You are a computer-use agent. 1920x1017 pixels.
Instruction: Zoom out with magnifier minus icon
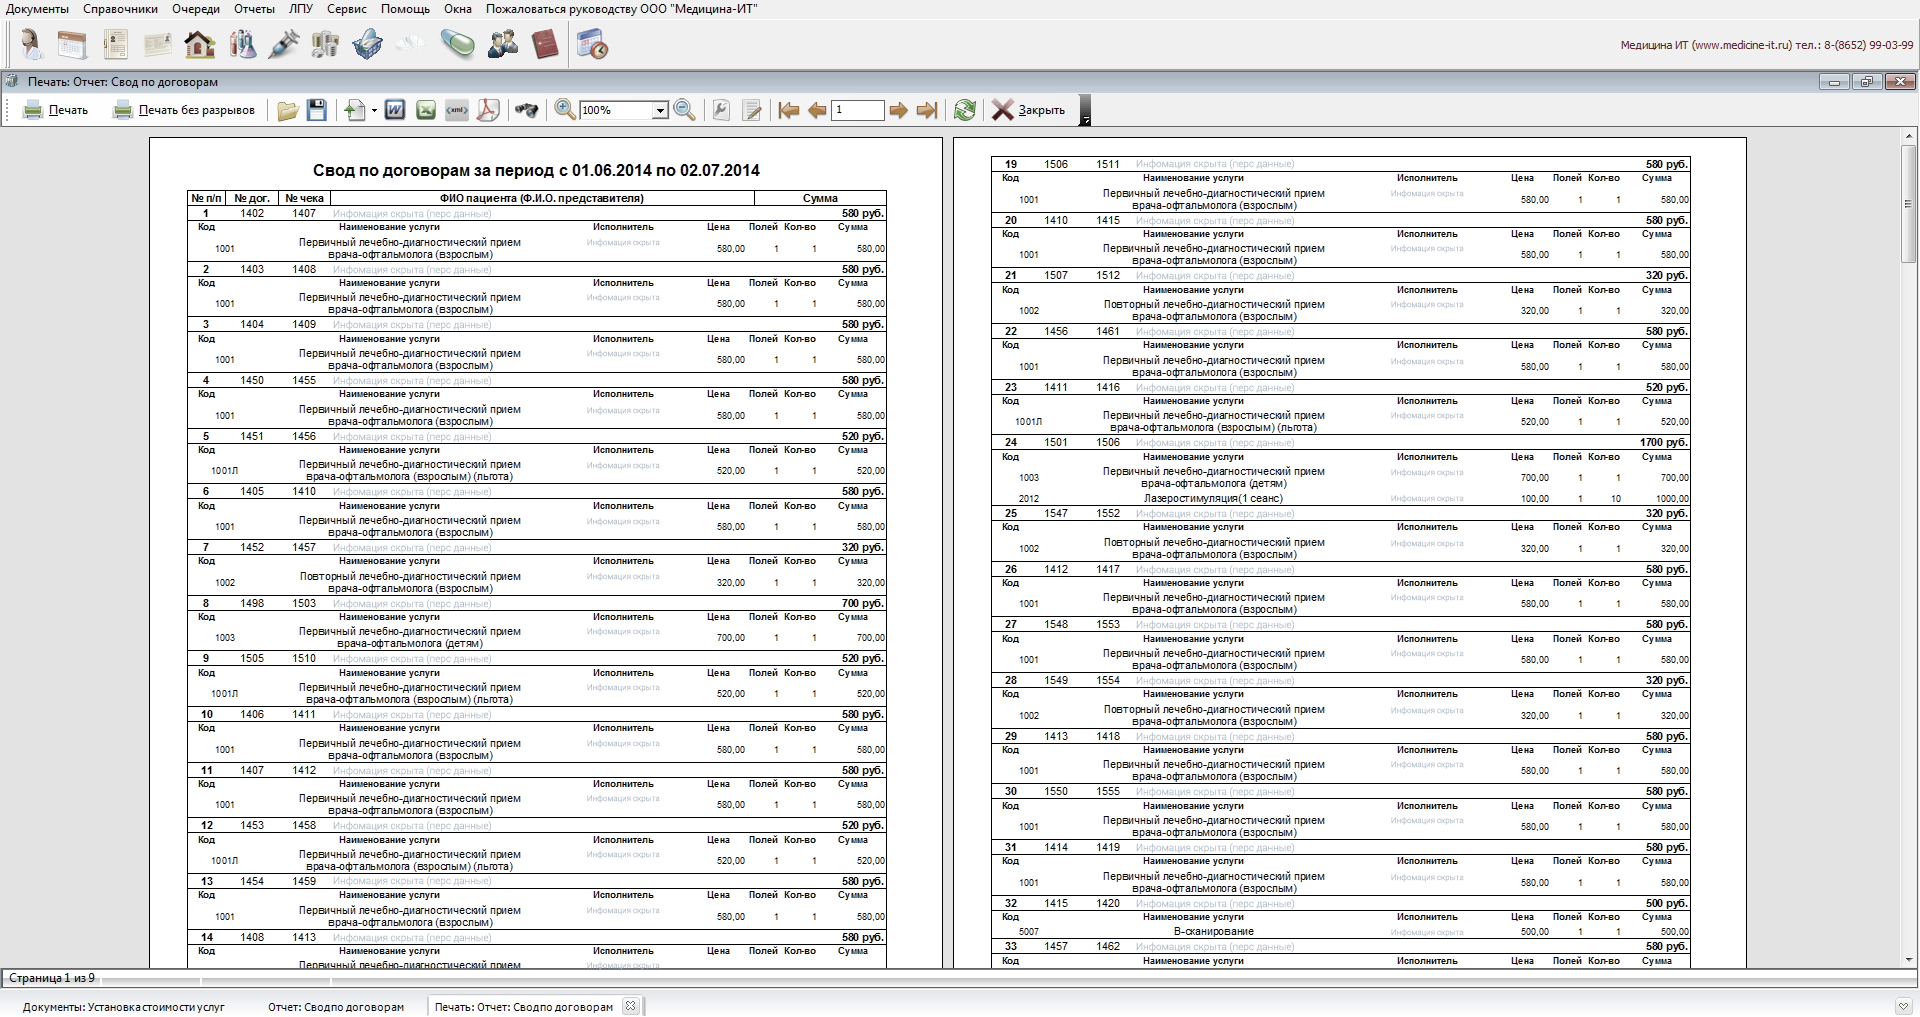click(x=685, y=110)
